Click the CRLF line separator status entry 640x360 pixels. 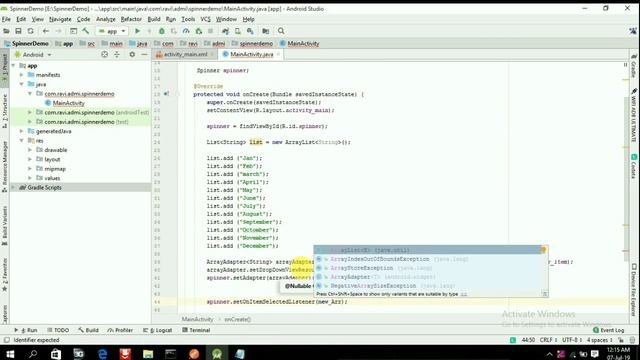[548, 340]
